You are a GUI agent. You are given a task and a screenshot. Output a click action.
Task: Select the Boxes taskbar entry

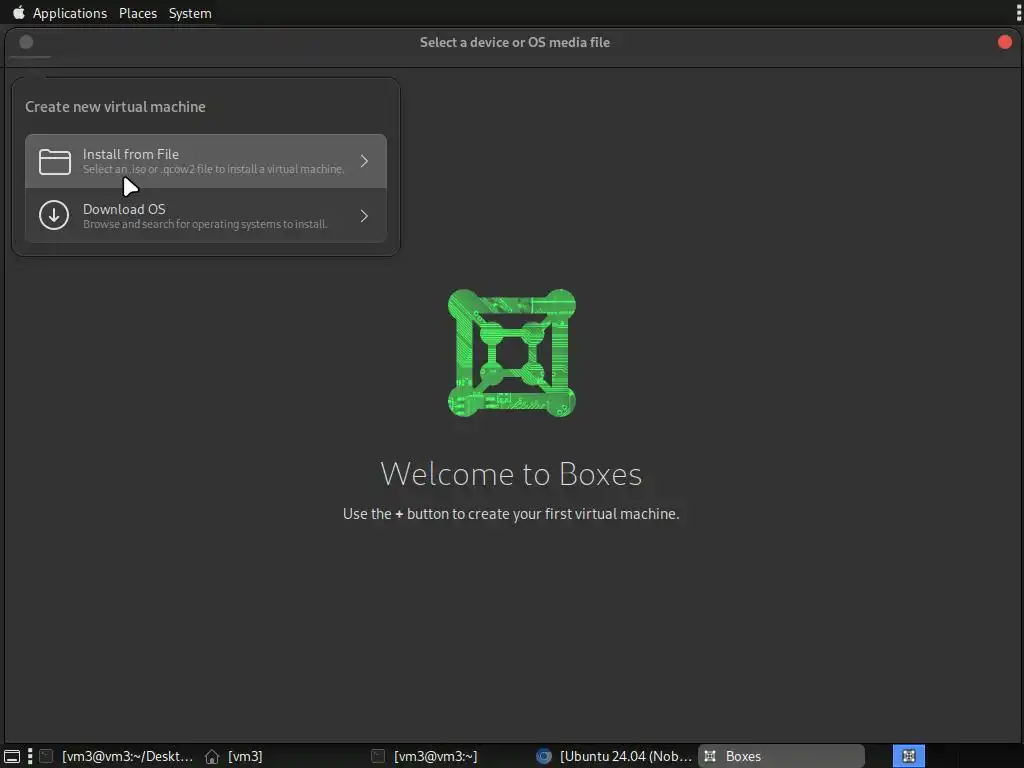(x=781, y=756)
